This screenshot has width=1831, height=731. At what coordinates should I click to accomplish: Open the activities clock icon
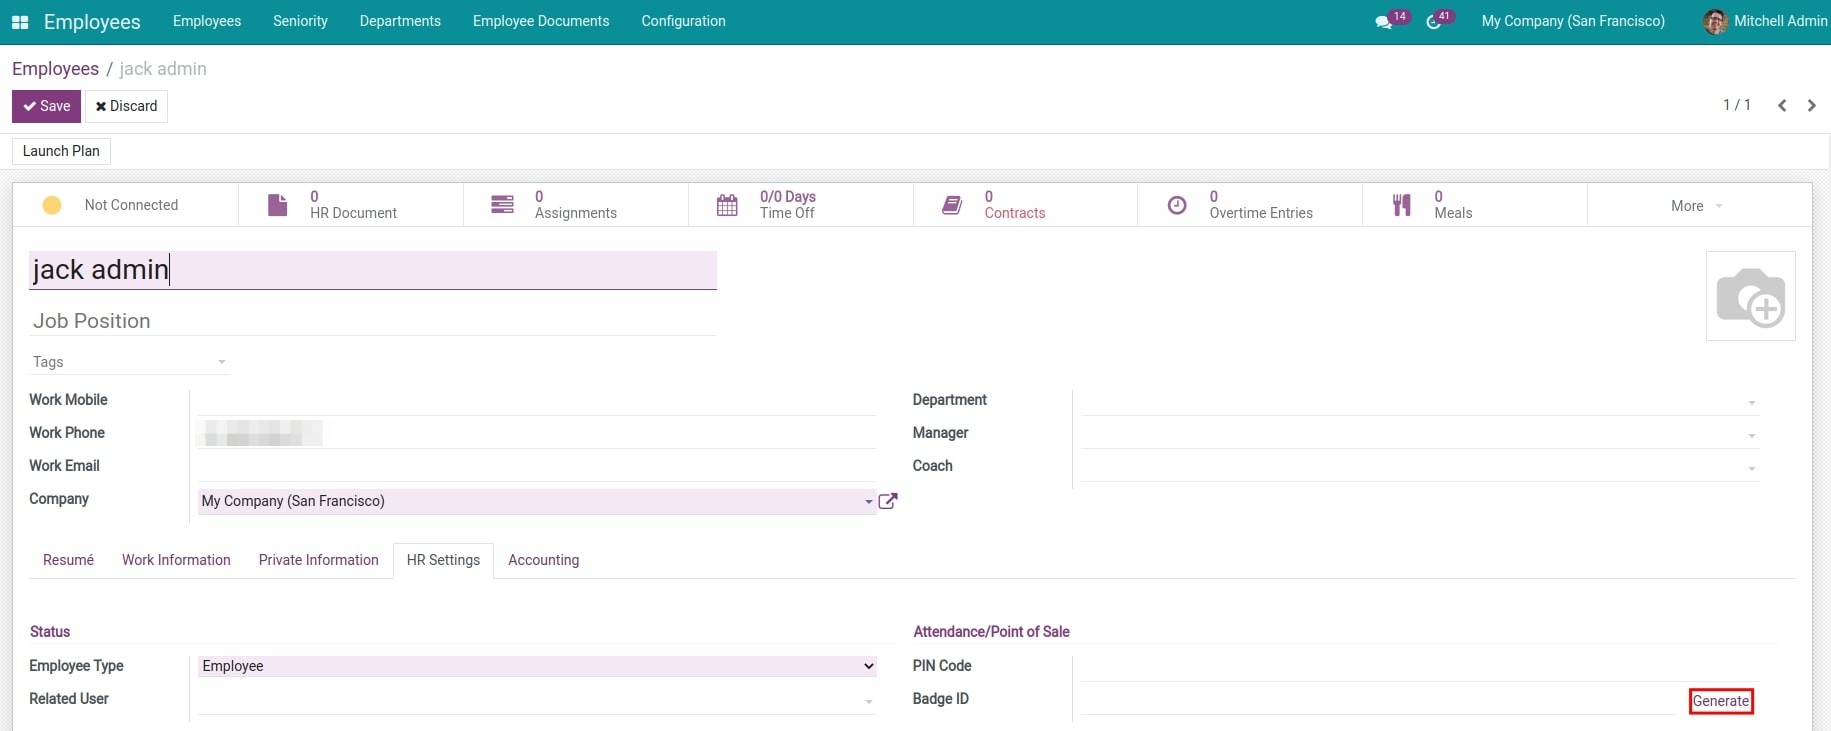[x=1434, y=22]
